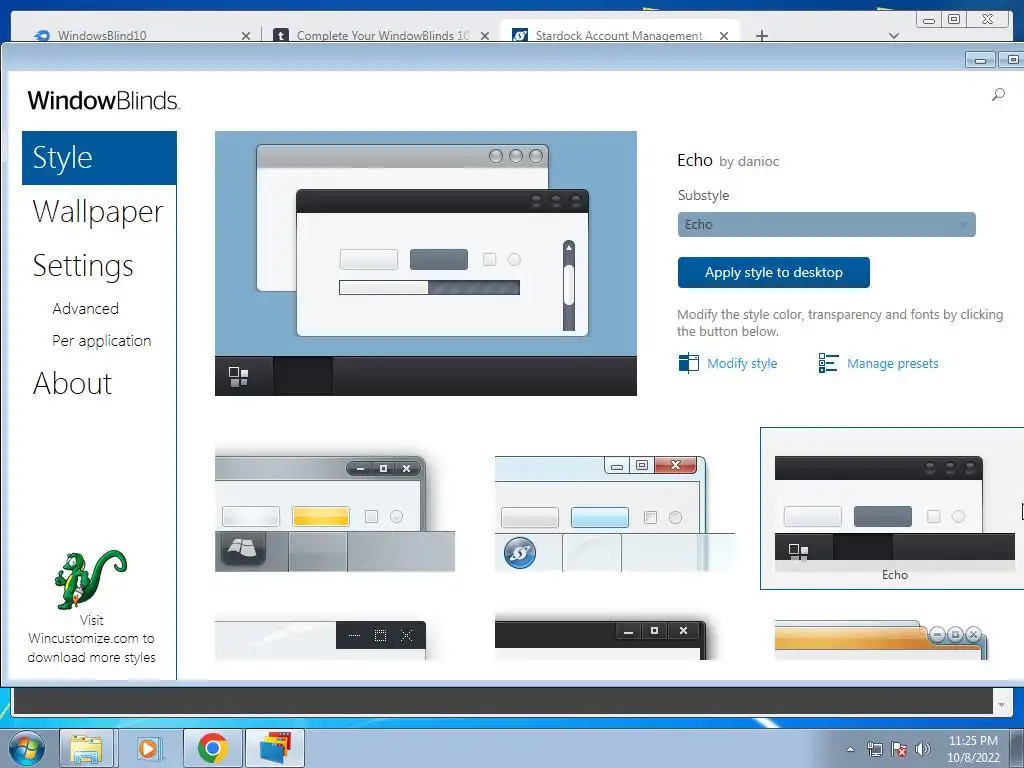
Task: Click the volume speaker tray icon
Action: 923,749
